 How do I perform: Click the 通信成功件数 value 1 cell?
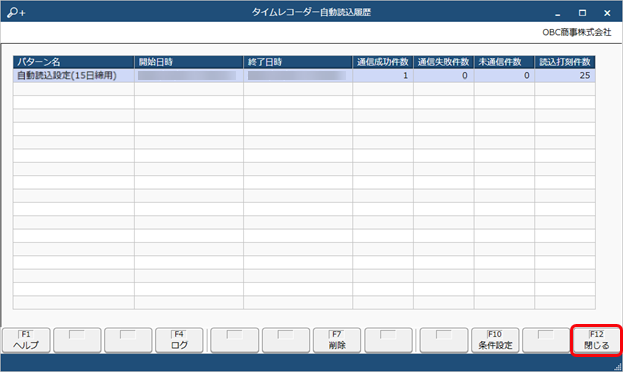(x=383, y=76)
